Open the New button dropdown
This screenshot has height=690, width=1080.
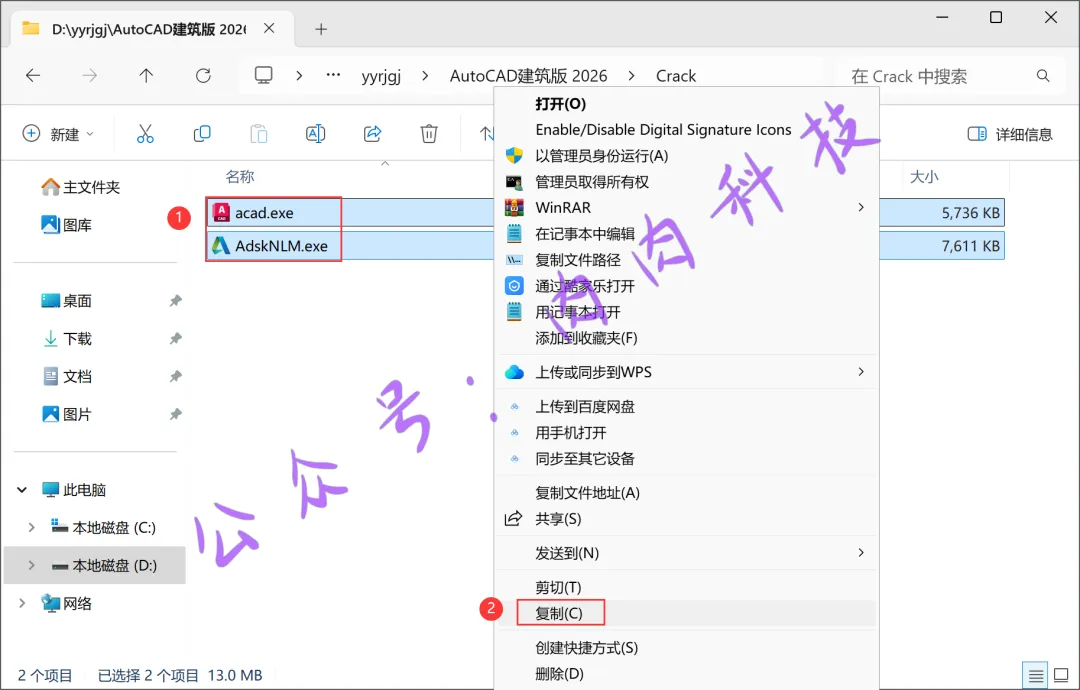tap(58, 134)
